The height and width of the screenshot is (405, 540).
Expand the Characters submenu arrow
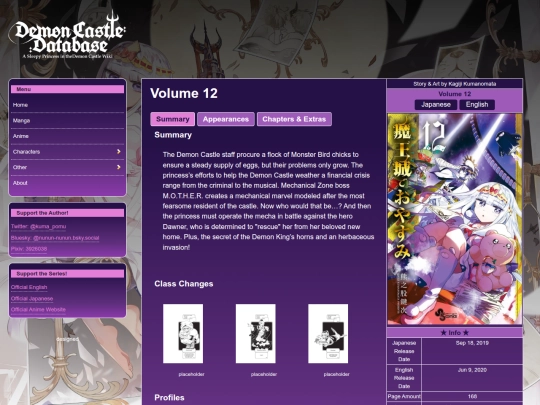pyautogui.click(x=118, y=152)
